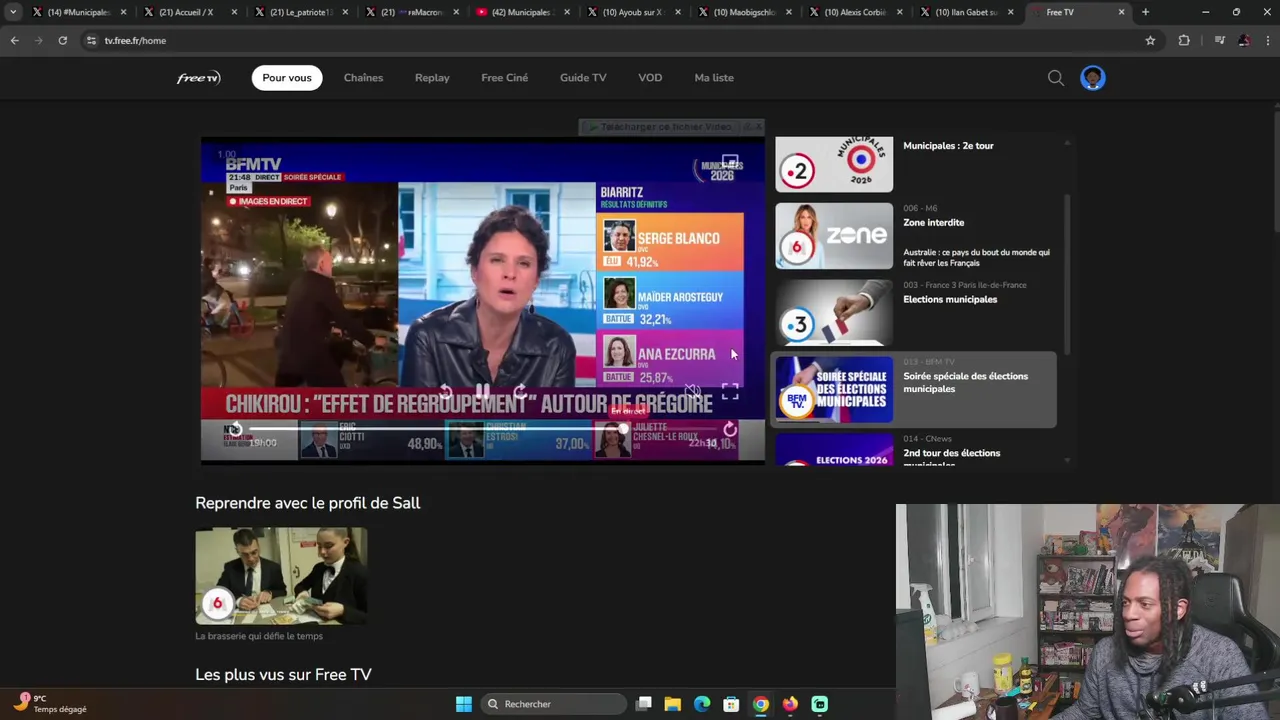This screenshot has height=720, width=1280.
Task: Unmute the video player sound
Action: pyautogui.click(x=692, y=392)
